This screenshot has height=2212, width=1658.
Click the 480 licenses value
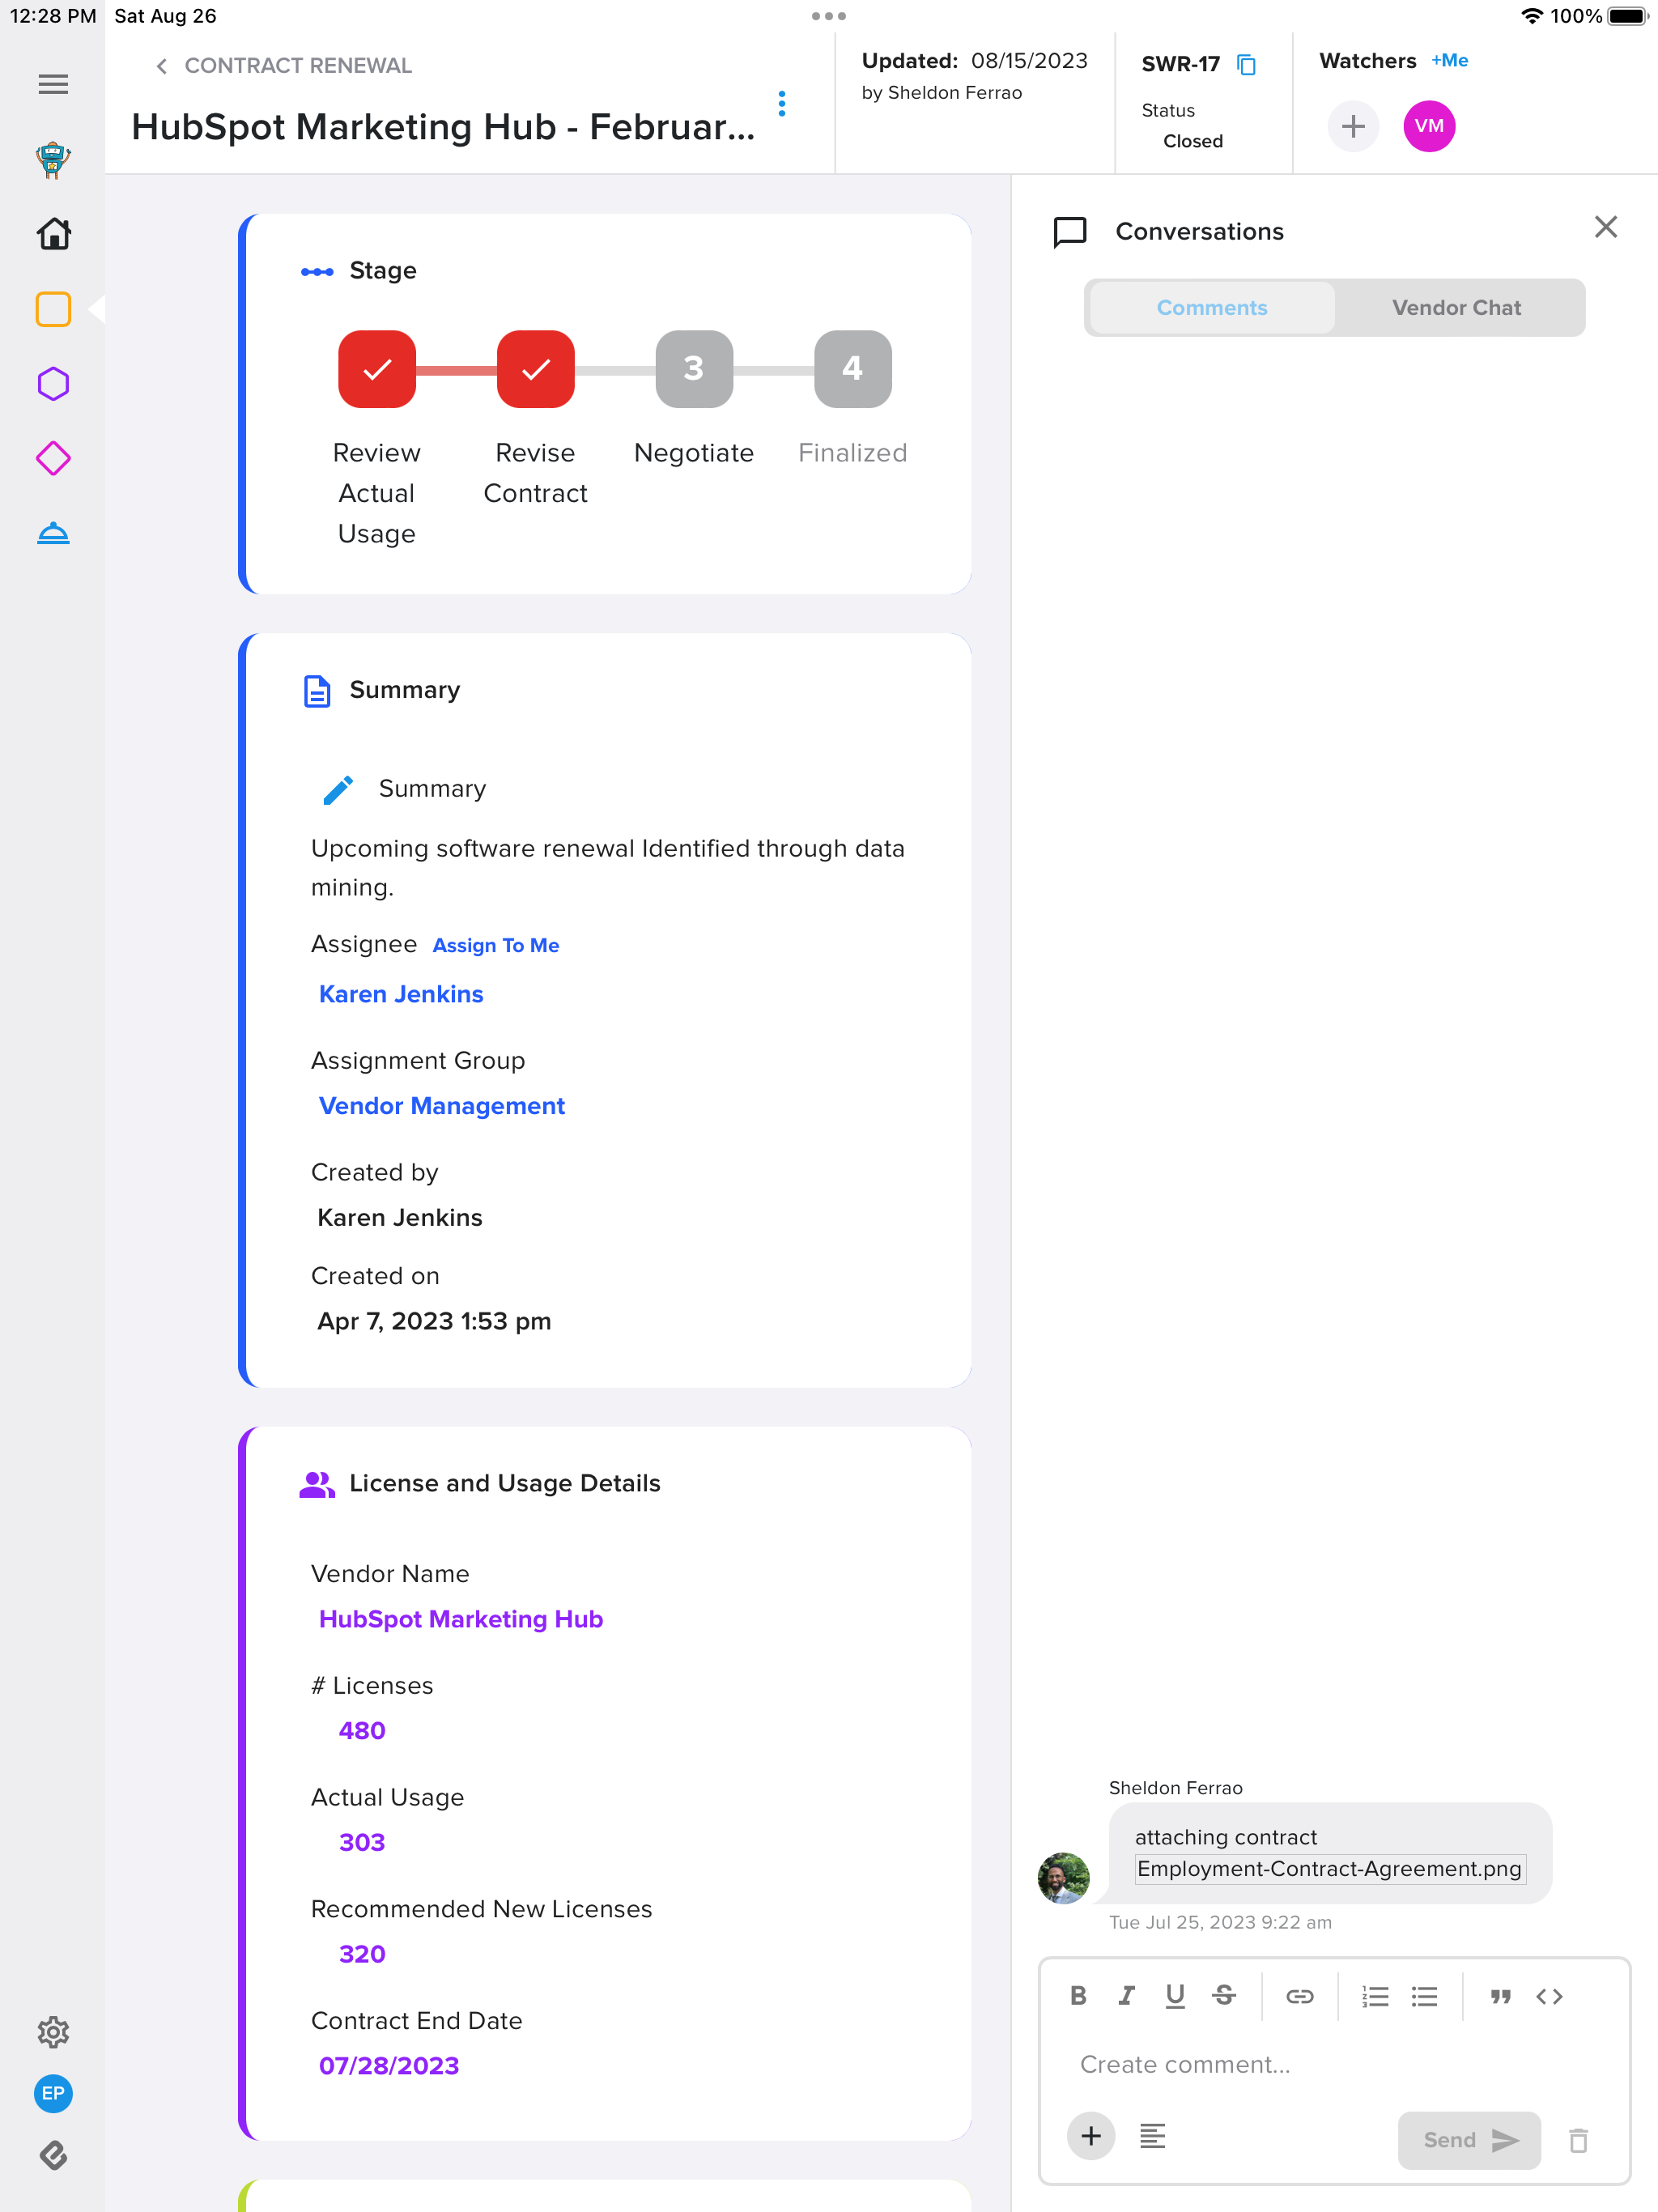click(362, 1731)
